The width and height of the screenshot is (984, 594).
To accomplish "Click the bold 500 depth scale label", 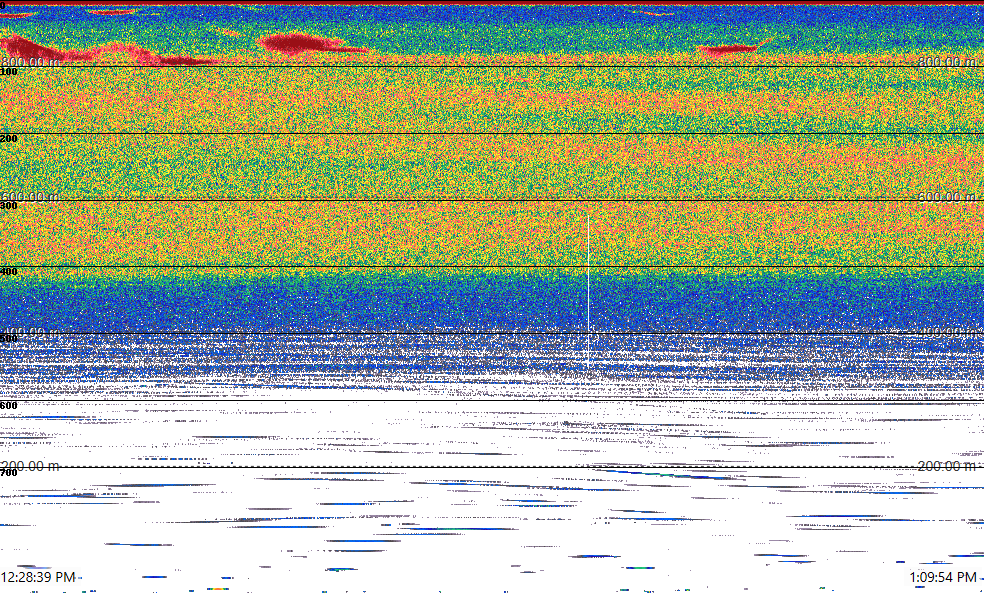I will coord(9,339).
